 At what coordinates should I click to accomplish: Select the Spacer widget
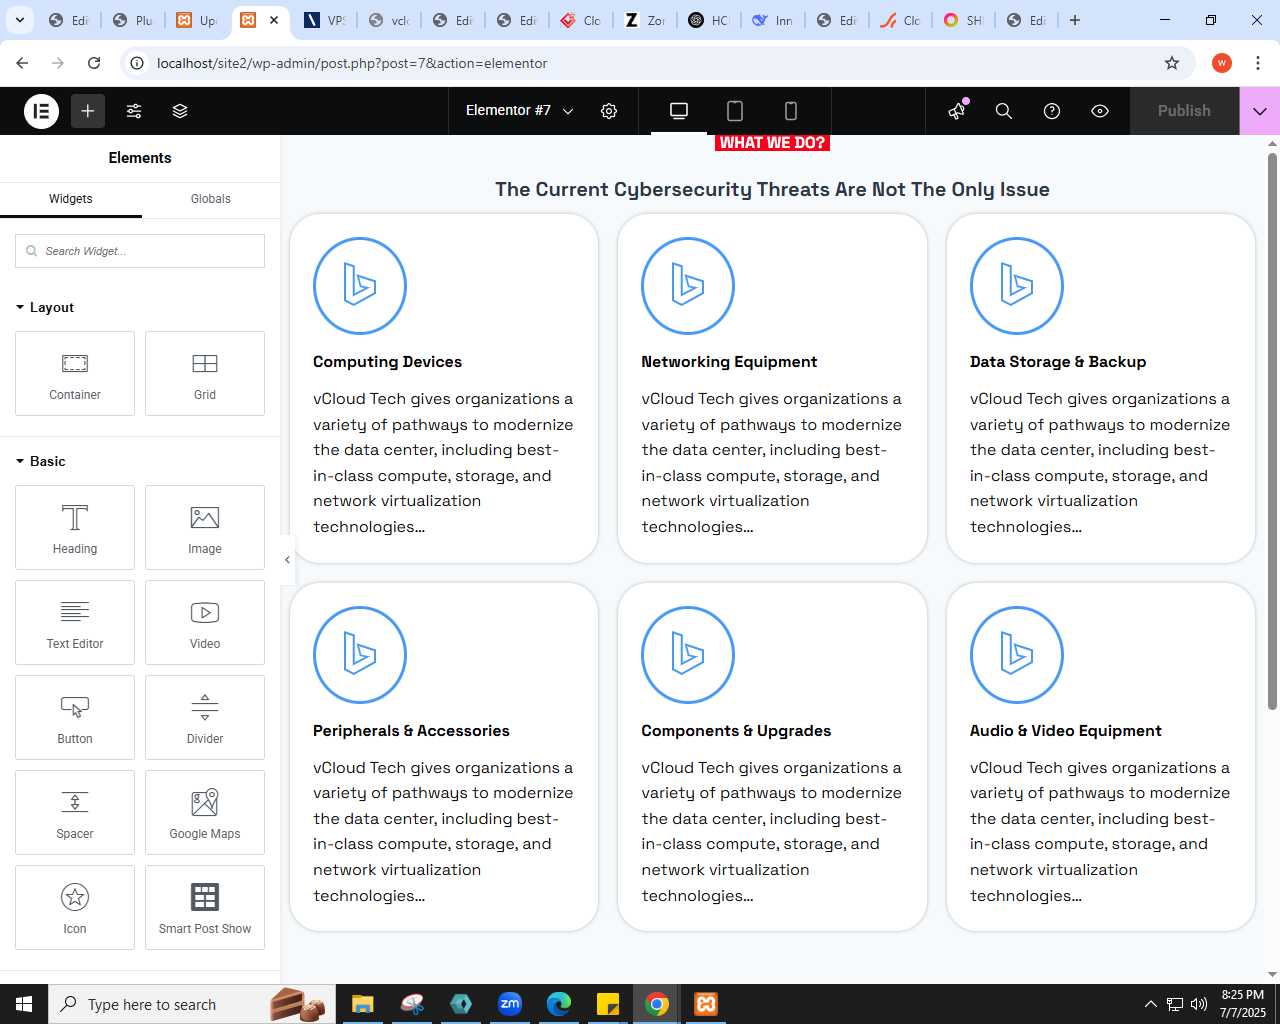[75, 813]
